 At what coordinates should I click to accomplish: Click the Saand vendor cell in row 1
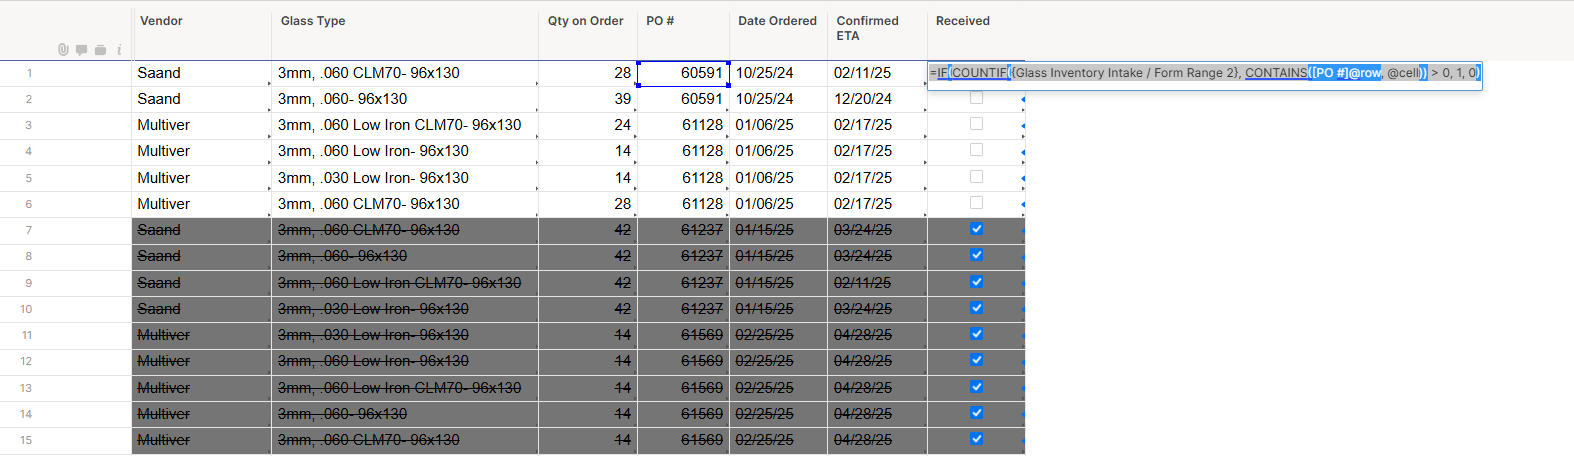coord(202,73)
